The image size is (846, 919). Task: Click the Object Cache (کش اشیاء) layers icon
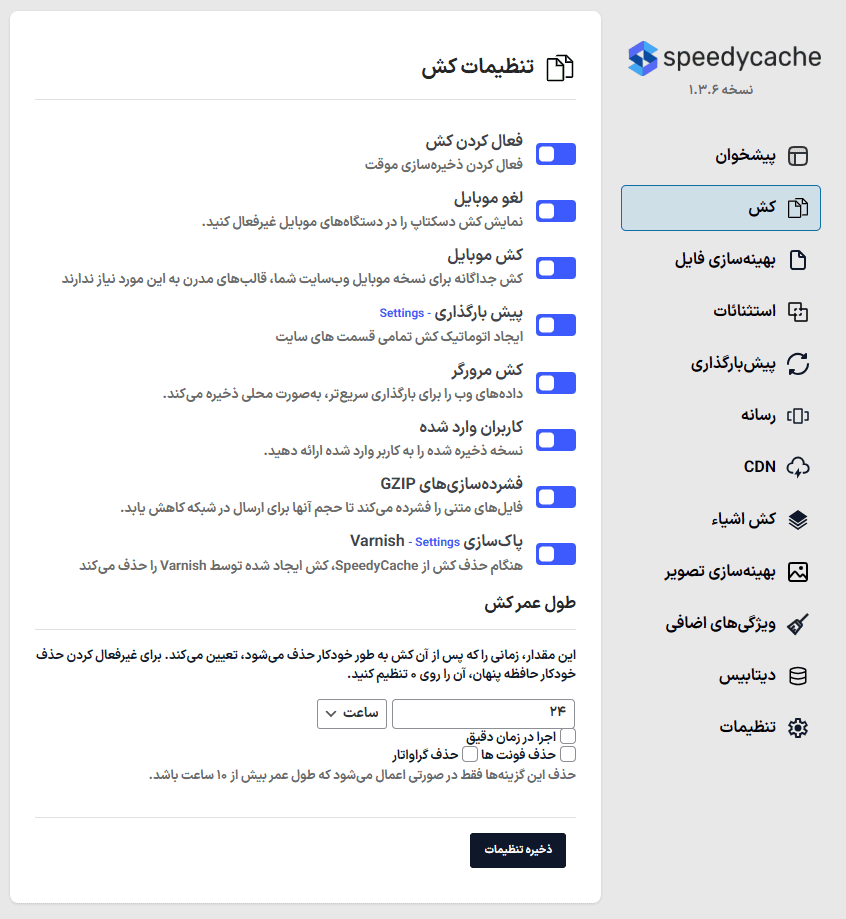coord(798,520)
